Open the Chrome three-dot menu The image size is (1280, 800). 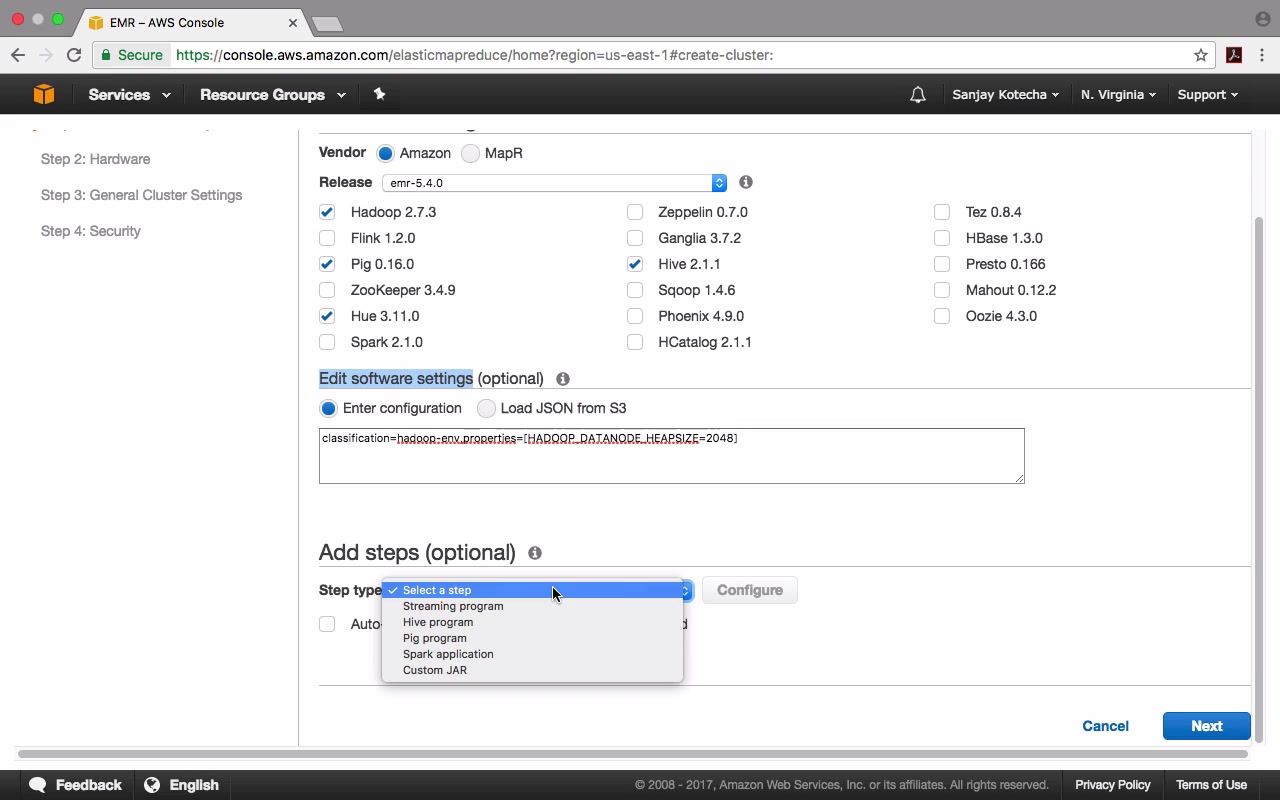coord(1262,55)
